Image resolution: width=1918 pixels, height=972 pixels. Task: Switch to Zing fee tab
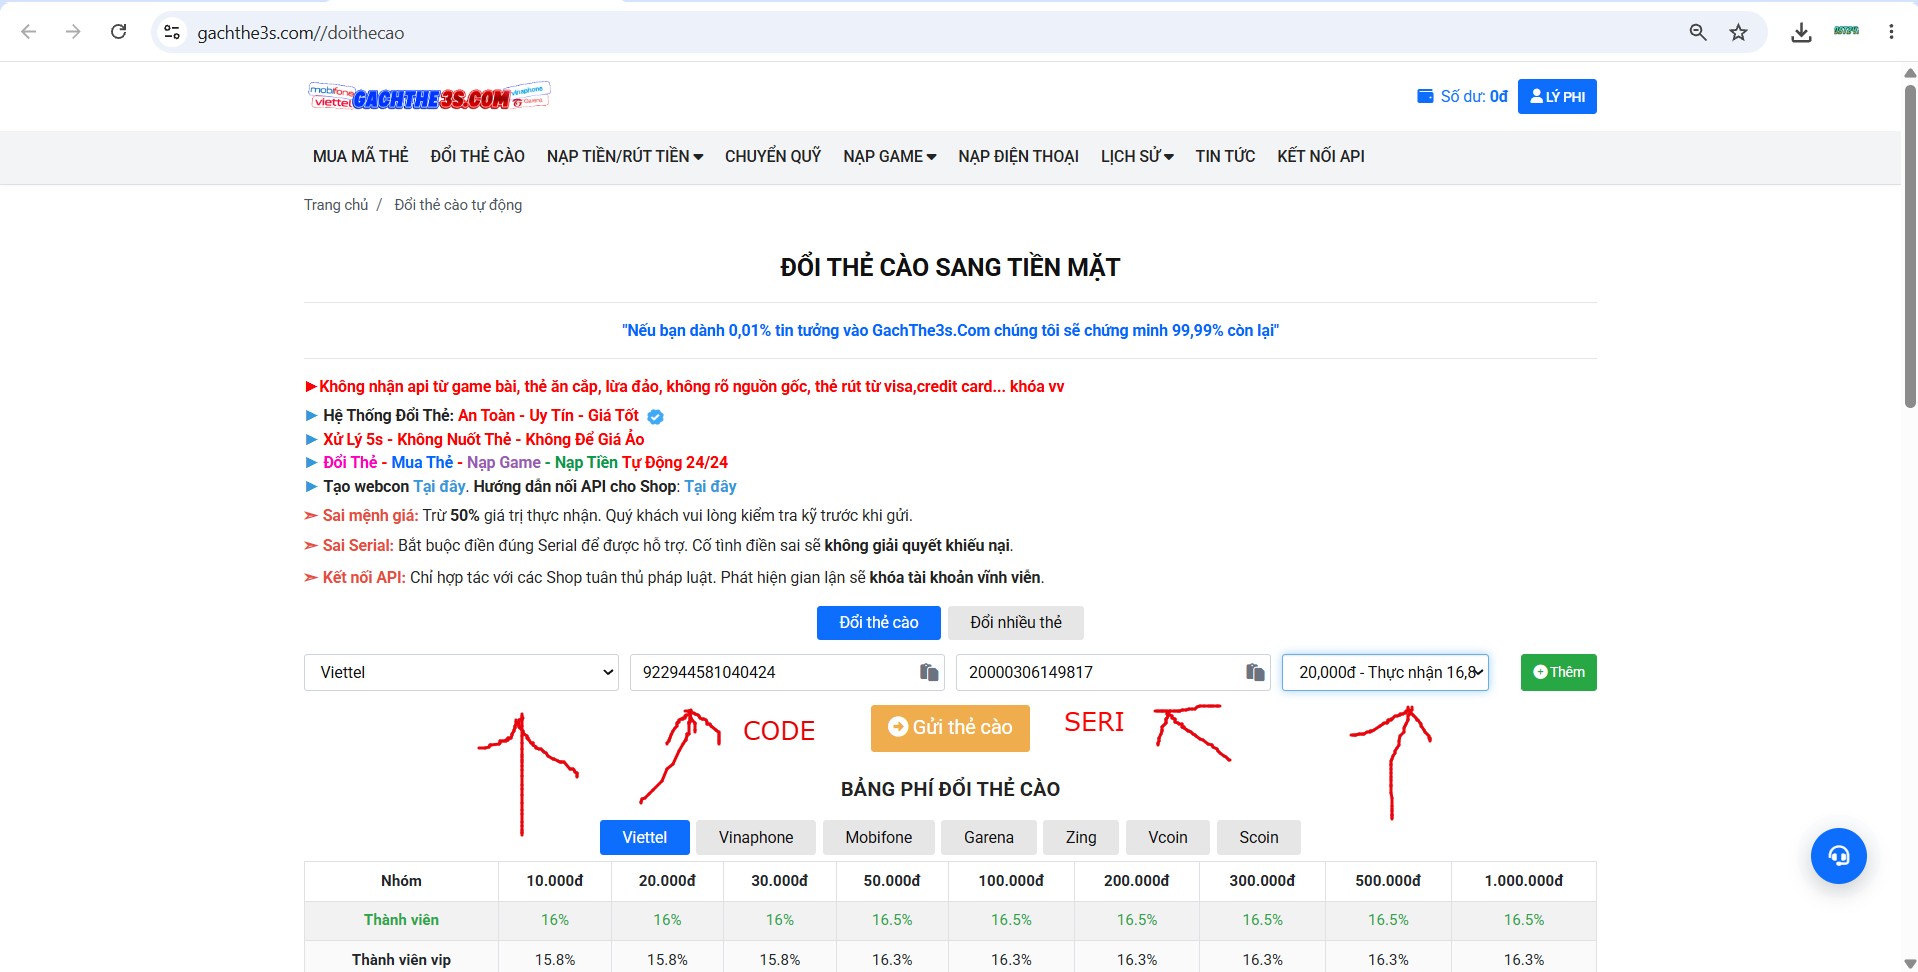(1081, 837)
